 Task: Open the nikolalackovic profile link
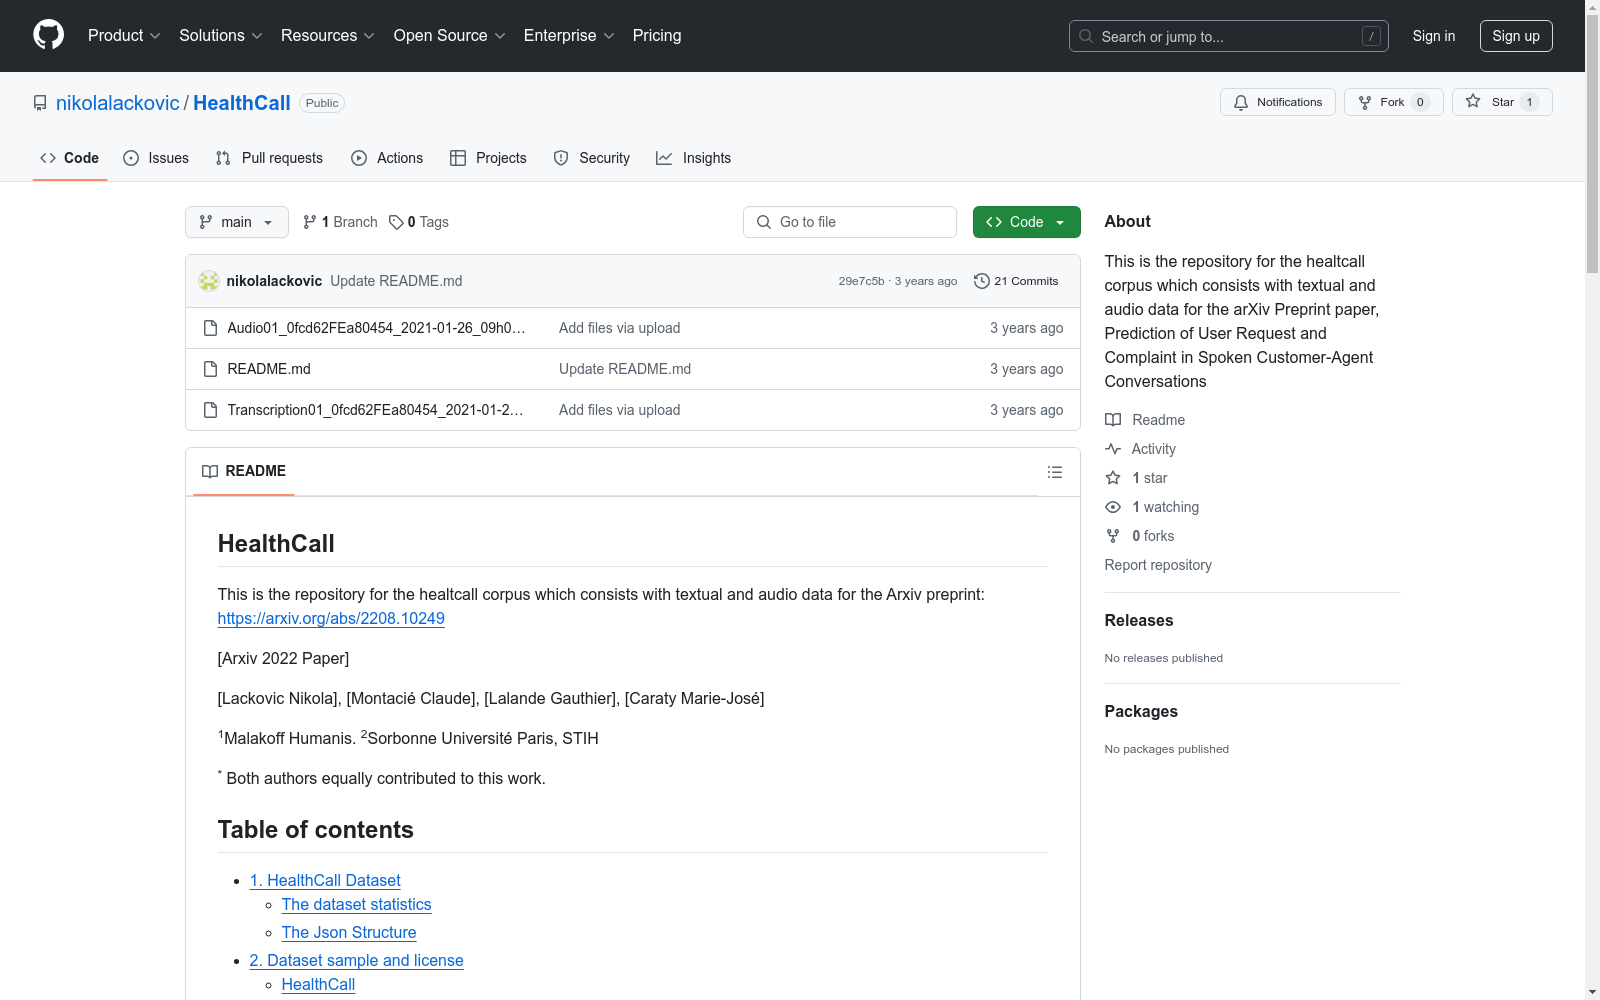tap(118, 103)
